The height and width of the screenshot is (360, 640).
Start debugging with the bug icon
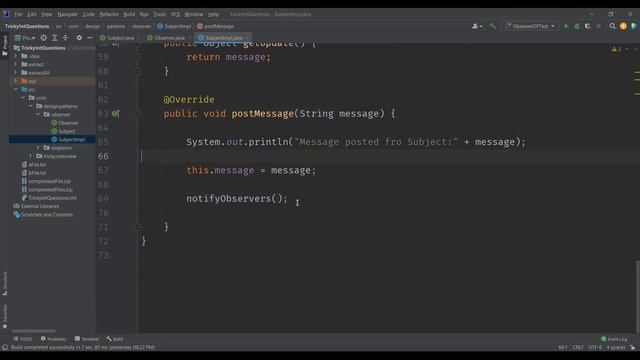[x=577, y=26]
